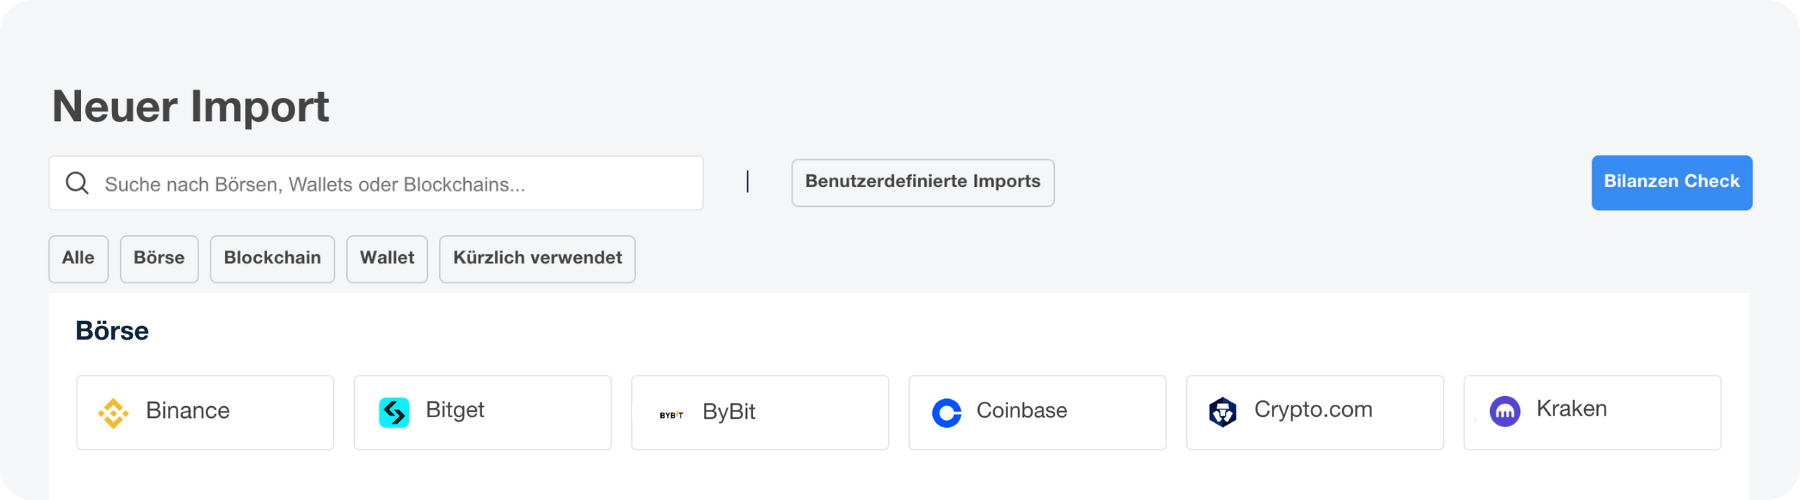Select the Bitget exchange label
The width and height of the screenshot is (1800, 500).
[455, 410]
